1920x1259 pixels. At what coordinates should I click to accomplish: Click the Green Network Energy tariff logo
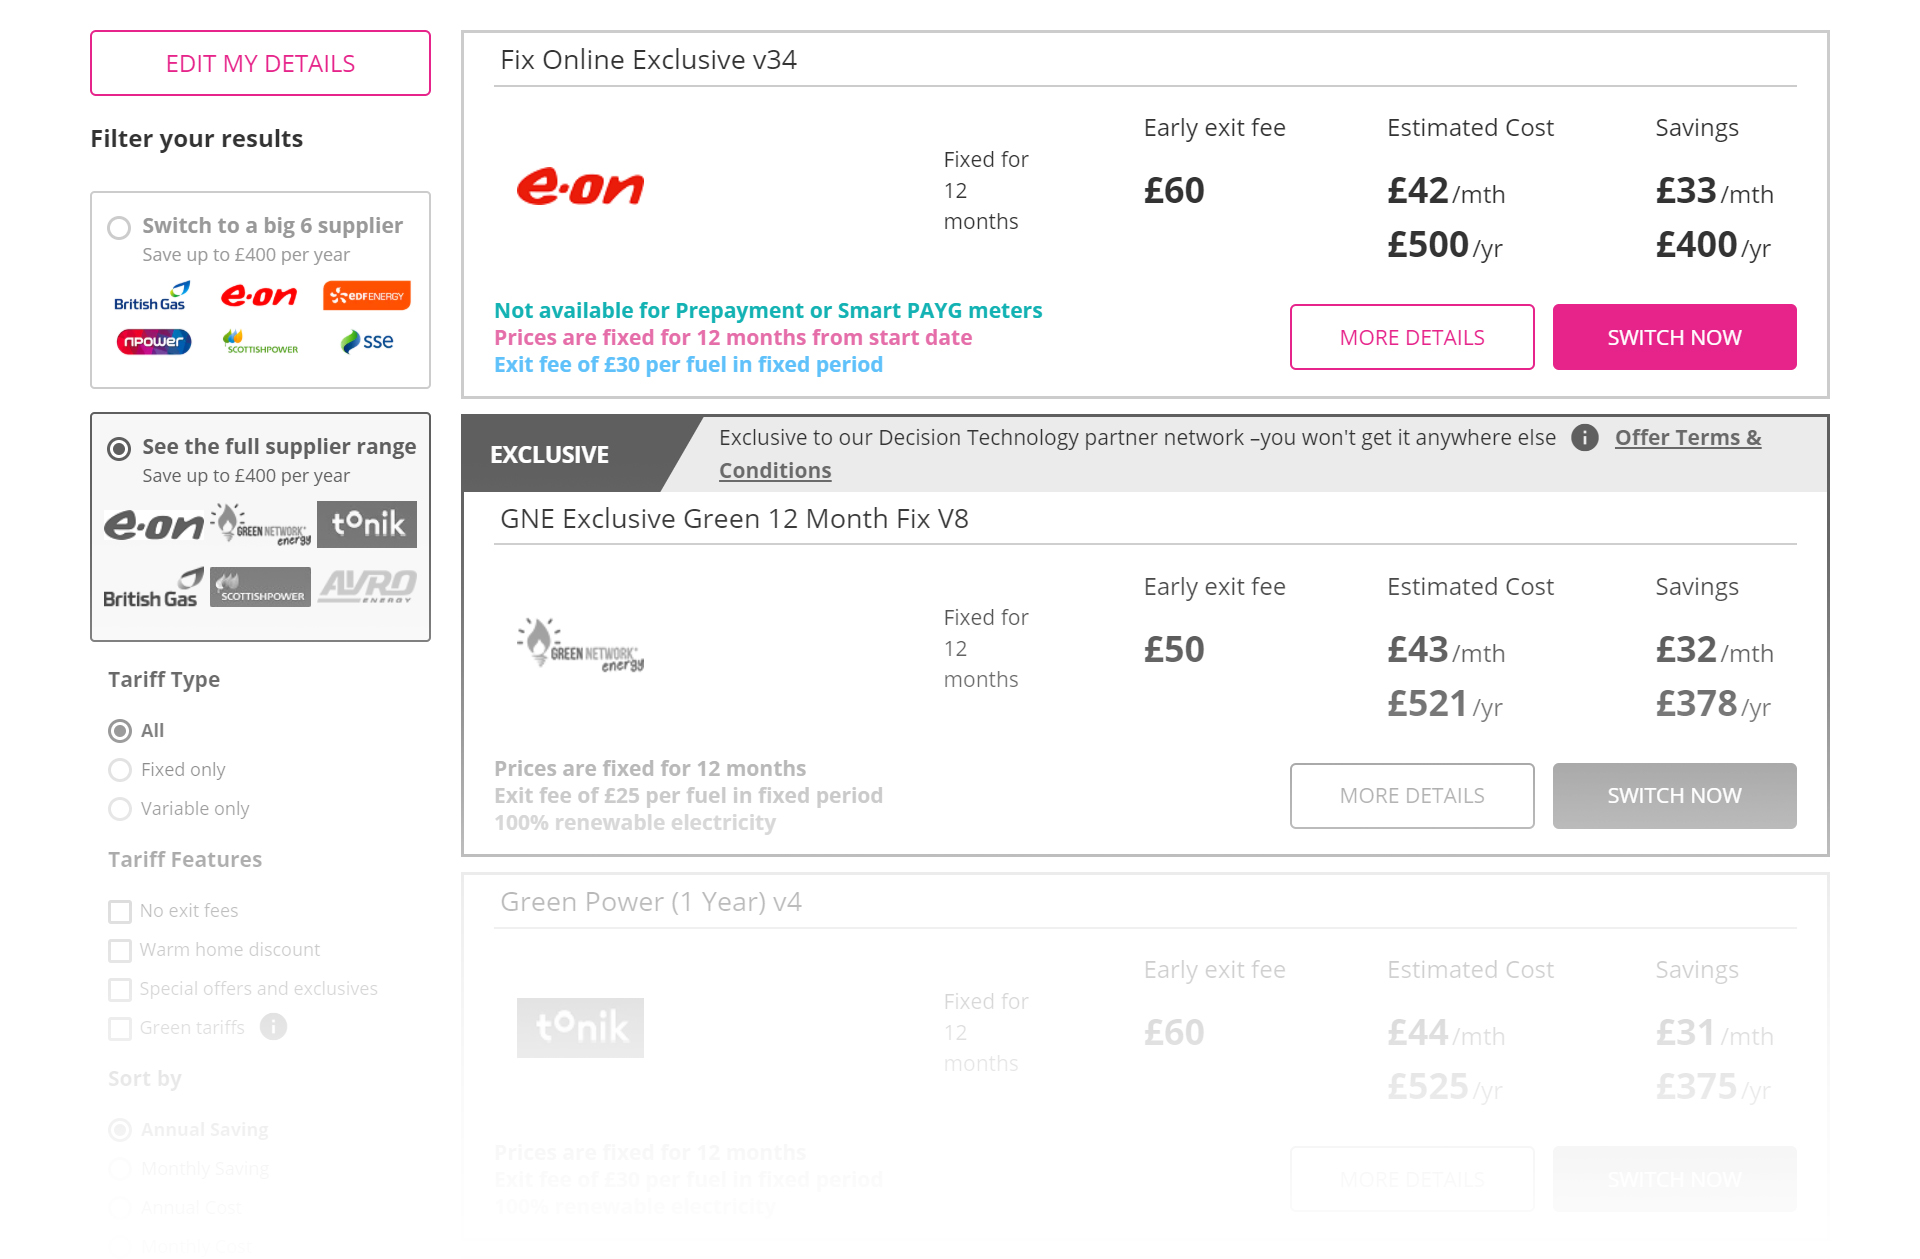click(580, 646)
